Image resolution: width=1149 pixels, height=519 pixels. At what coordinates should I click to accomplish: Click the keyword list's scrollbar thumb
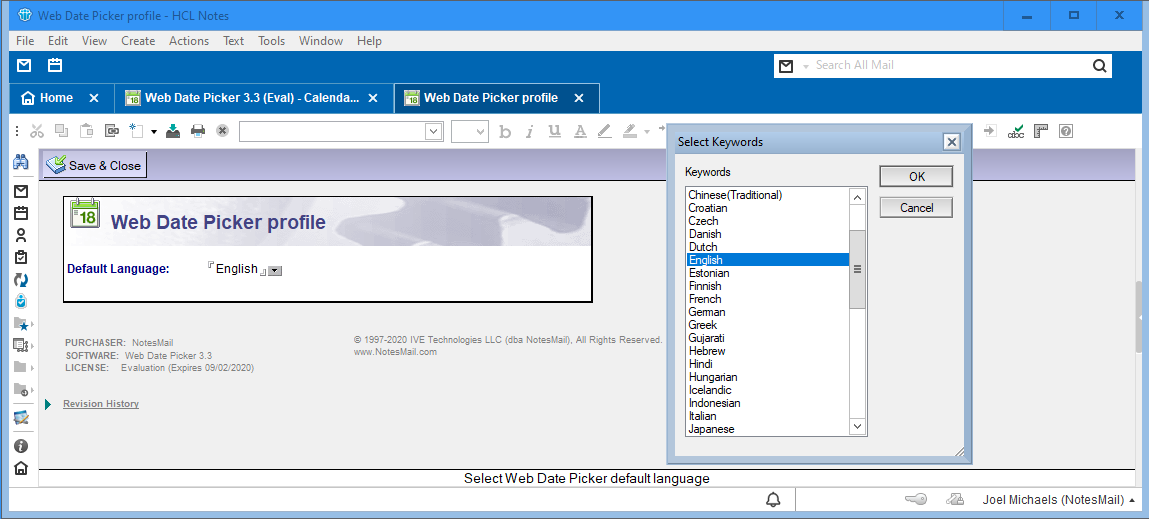(857, 269)
